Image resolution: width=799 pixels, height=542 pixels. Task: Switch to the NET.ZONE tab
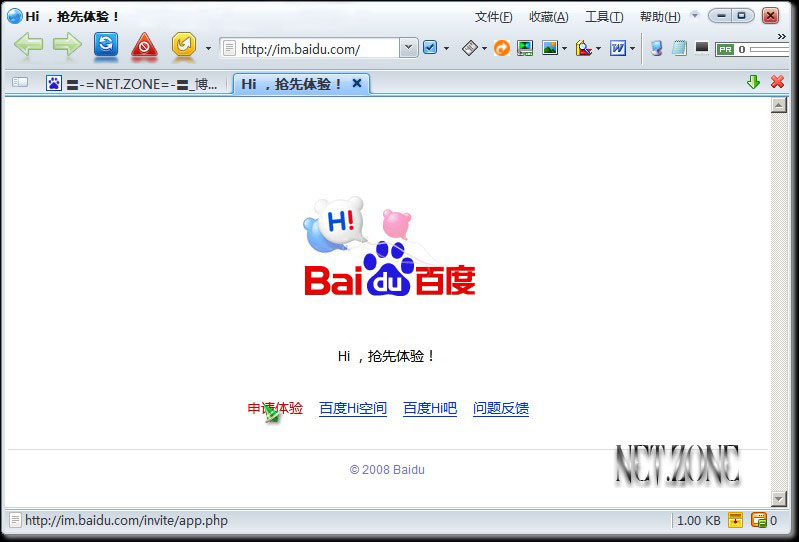[134, 84]
